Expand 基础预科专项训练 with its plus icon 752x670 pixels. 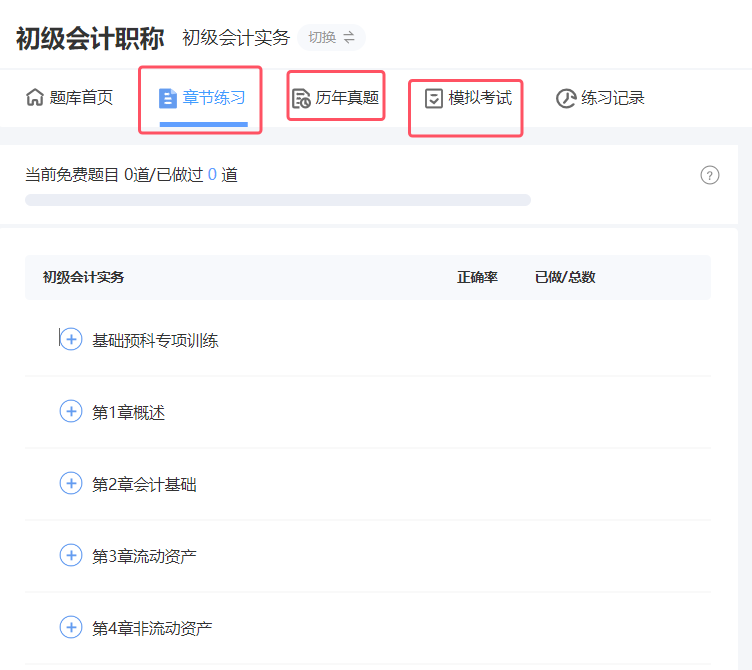coord(71,340)
